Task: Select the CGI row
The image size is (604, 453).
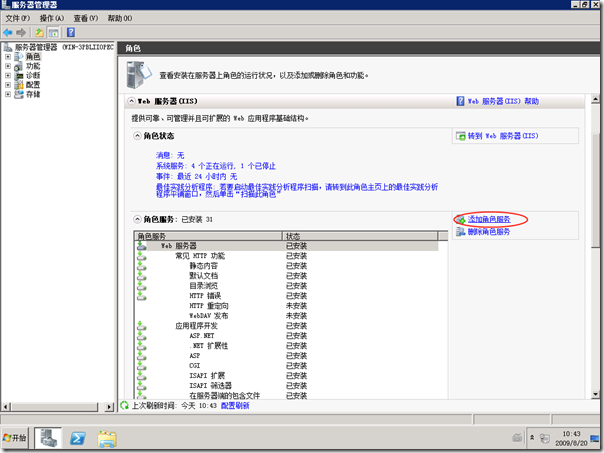Action: pos(286,366)
